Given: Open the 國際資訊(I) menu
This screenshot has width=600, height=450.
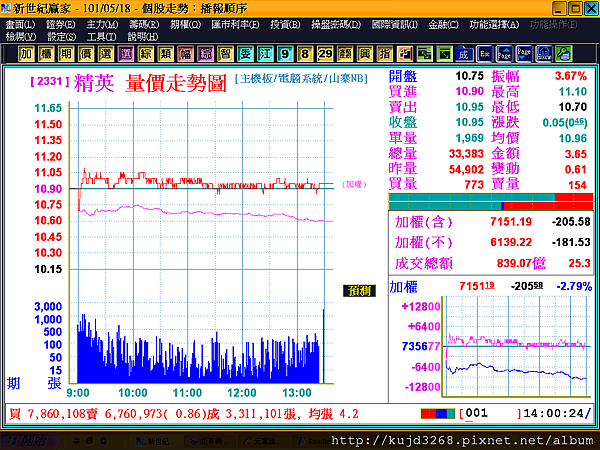Looking at the screenshot, I should [x=395, y=25].
